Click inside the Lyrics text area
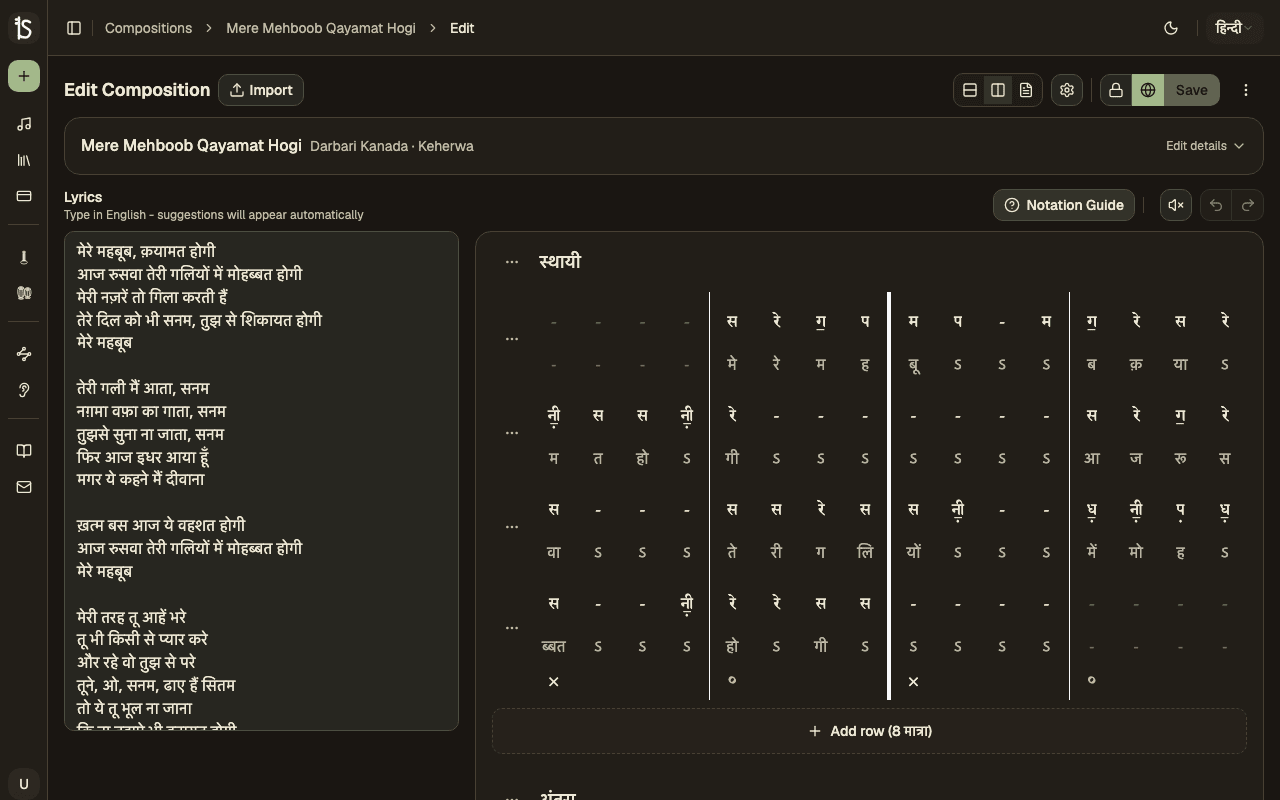The image size is (1280, 800). pyautogui.click(x=261, y=481)
